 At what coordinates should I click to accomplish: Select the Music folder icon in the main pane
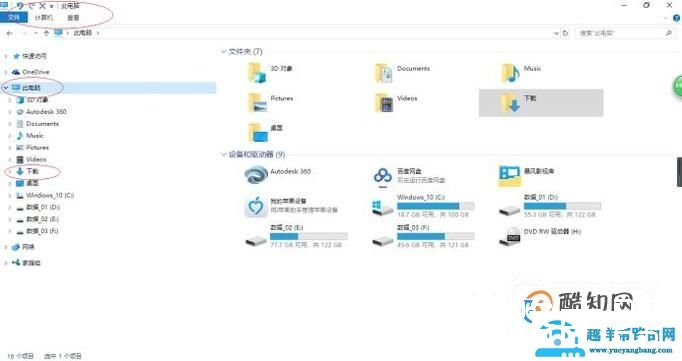tap(510, 73)
